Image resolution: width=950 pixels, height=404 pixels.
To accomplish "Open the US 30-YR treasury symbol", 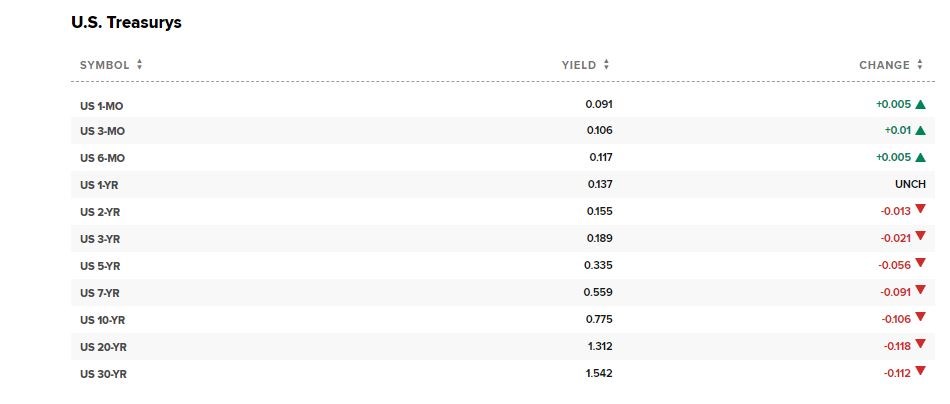I will [x=104, y=374].
